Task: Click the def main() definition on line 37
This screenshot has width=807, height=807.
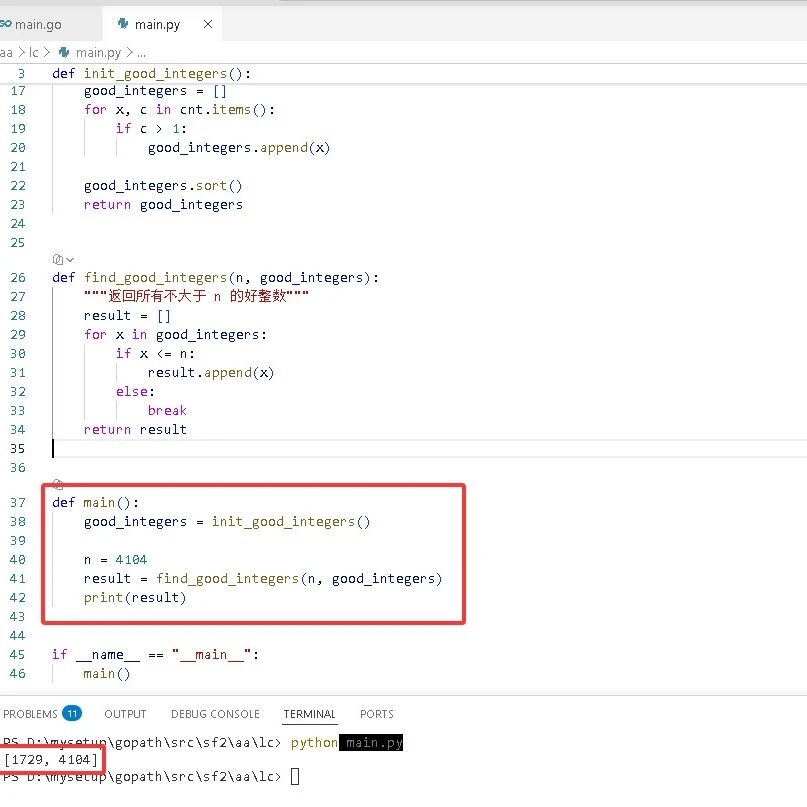Action: (x=95, y=502)
